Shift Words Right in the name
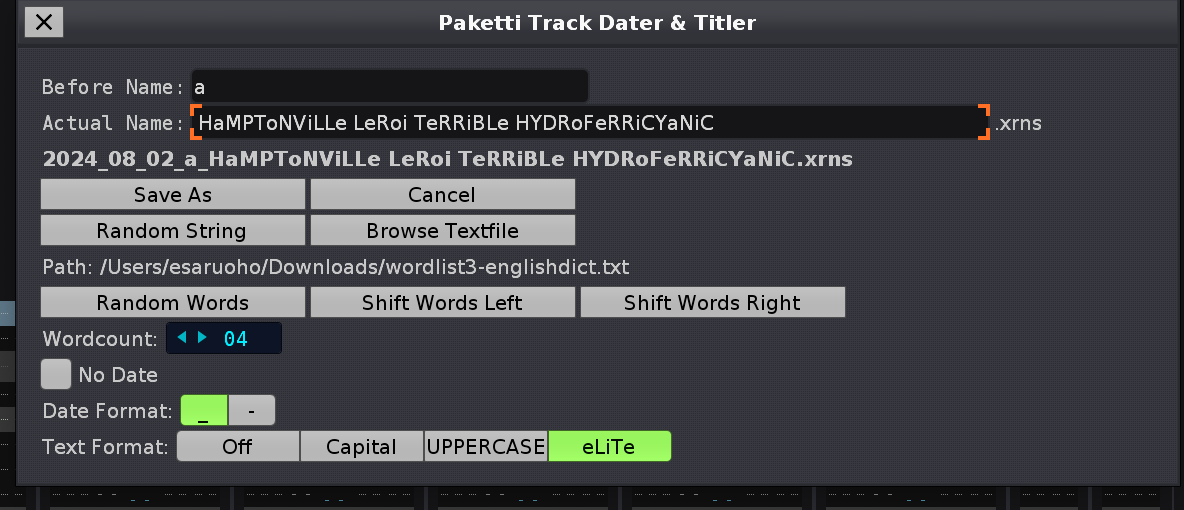 pyautogui.click(x=712, y=302)
